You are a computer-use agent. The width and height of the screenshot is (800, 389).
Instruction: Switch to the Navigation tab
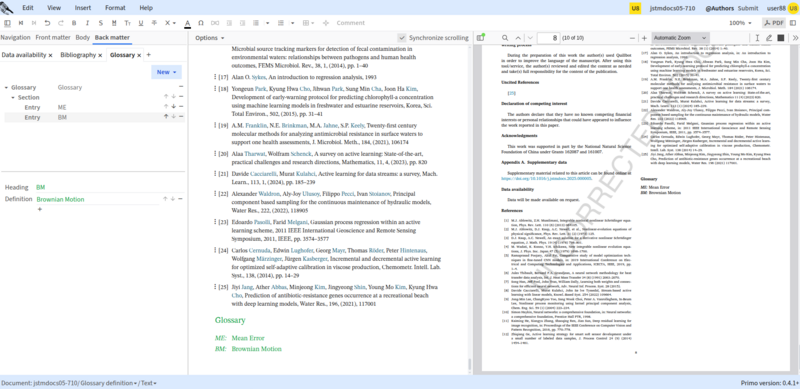15,37
